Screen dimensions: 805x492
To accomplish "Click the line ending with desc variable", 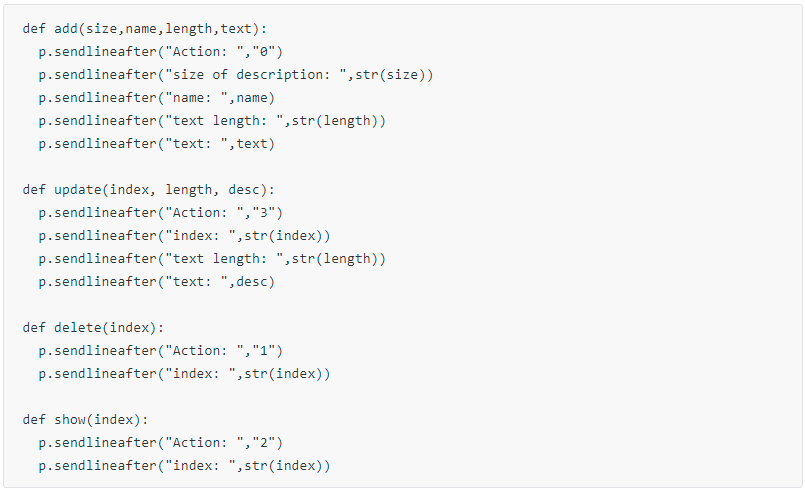I will tap(156, 282).
